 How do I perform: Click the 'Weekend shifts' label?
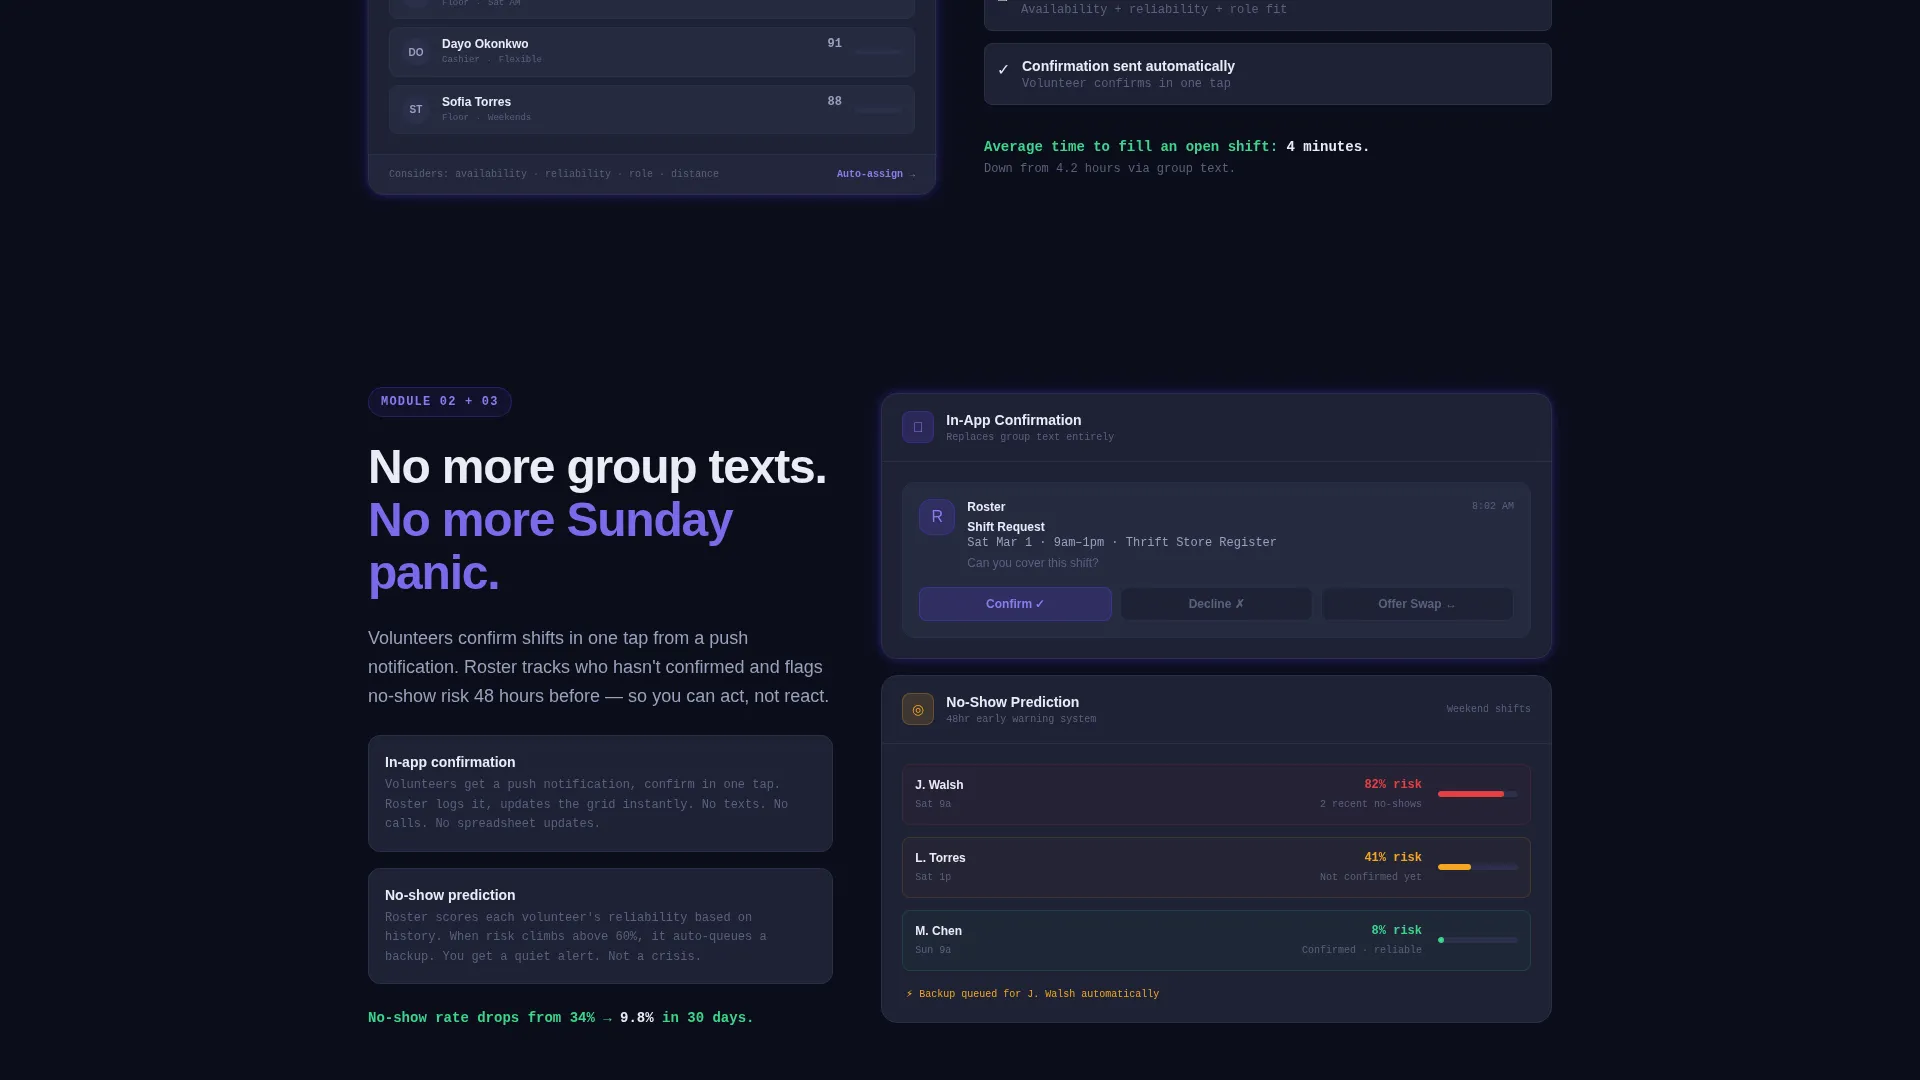(1488, 709)
